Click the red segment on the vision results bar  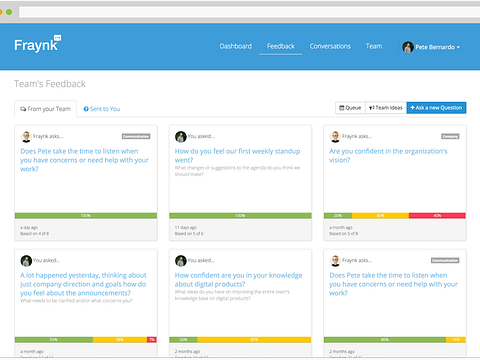coord(437,216)
